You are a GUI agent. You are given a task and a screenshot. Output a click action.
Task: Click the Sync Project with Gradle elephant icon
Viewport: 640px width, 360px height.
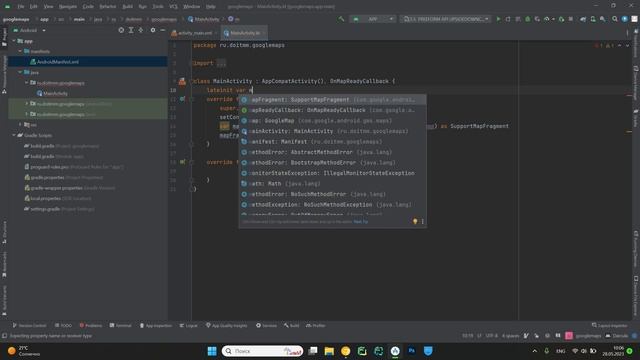click(x=583, y=19)
